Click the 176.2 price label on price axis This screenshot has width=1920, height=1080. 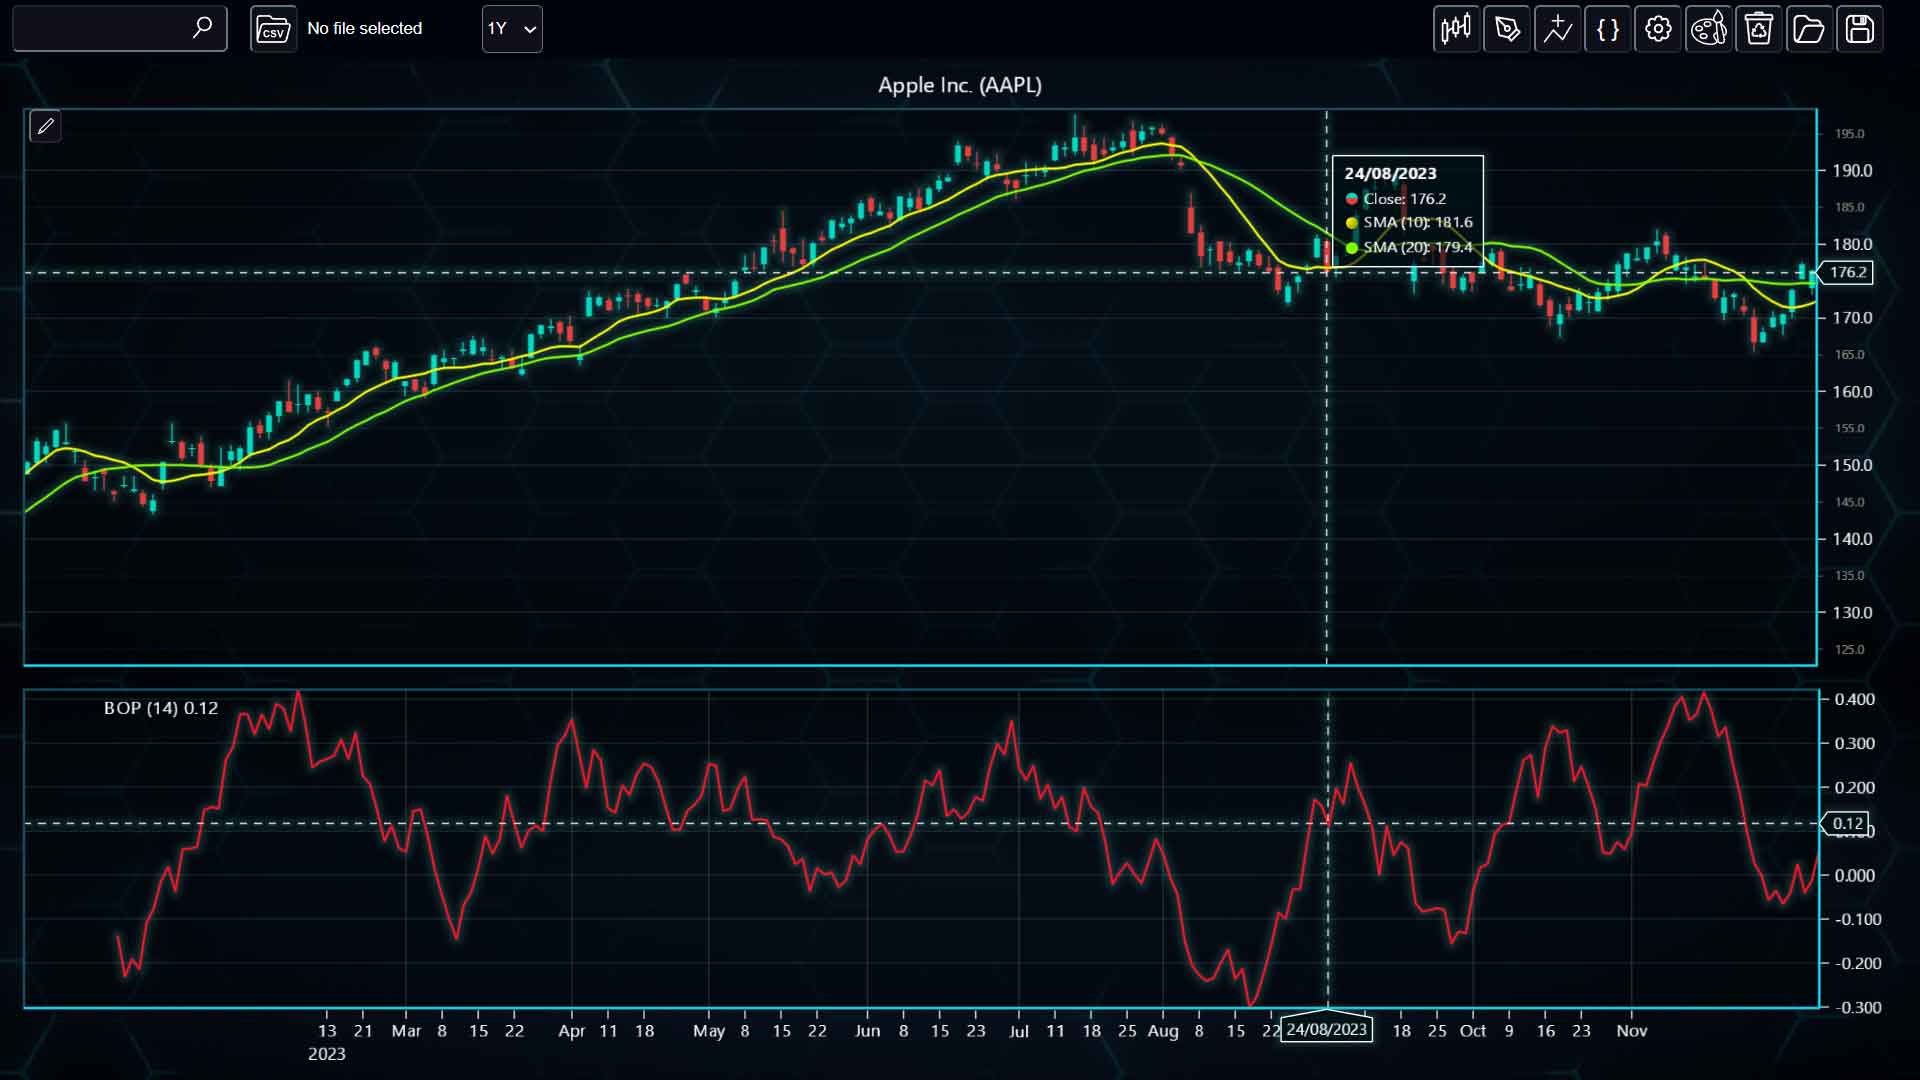pos(1847,272)
